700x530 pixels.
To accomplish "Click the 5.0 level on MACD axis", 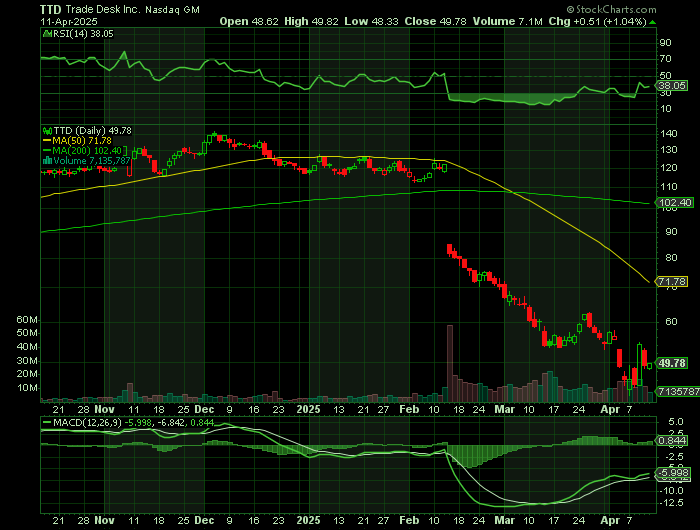I will [x=676, y=422].
